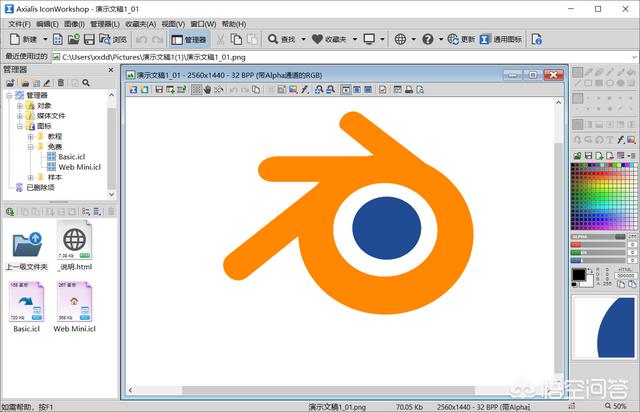Click the Update (更新) toolbar button
The width and height of the screenshot is (640, 412).
461,39
